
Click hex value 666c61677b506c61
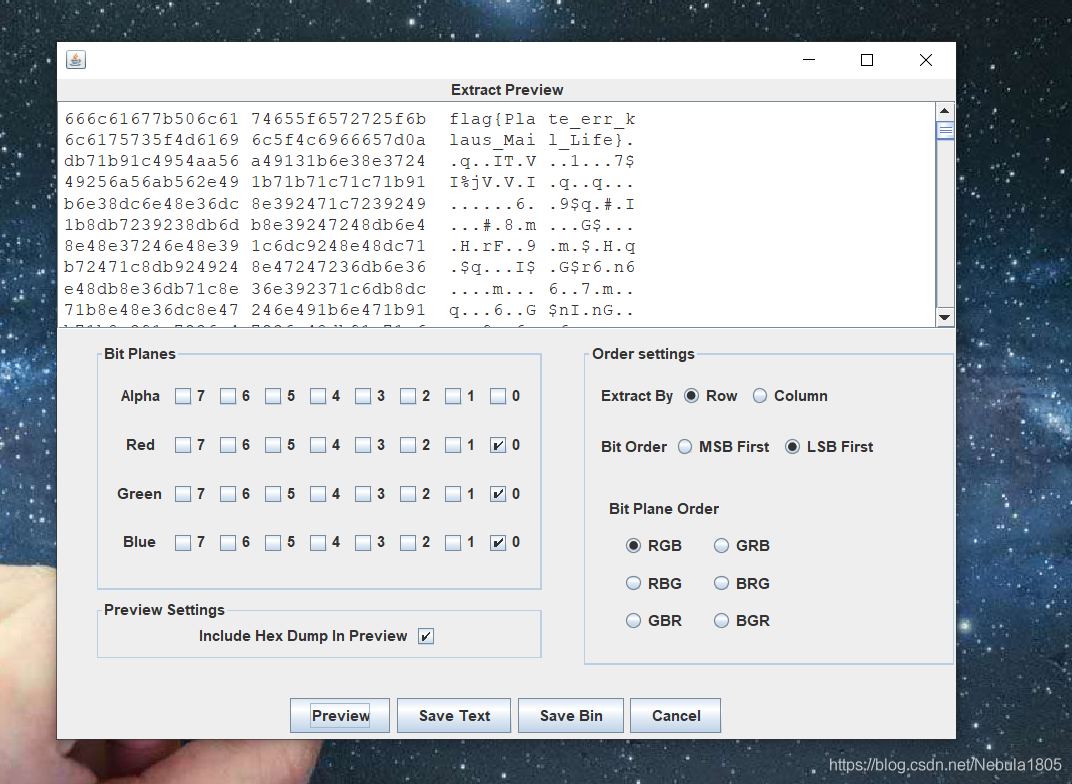pos(151,119)
